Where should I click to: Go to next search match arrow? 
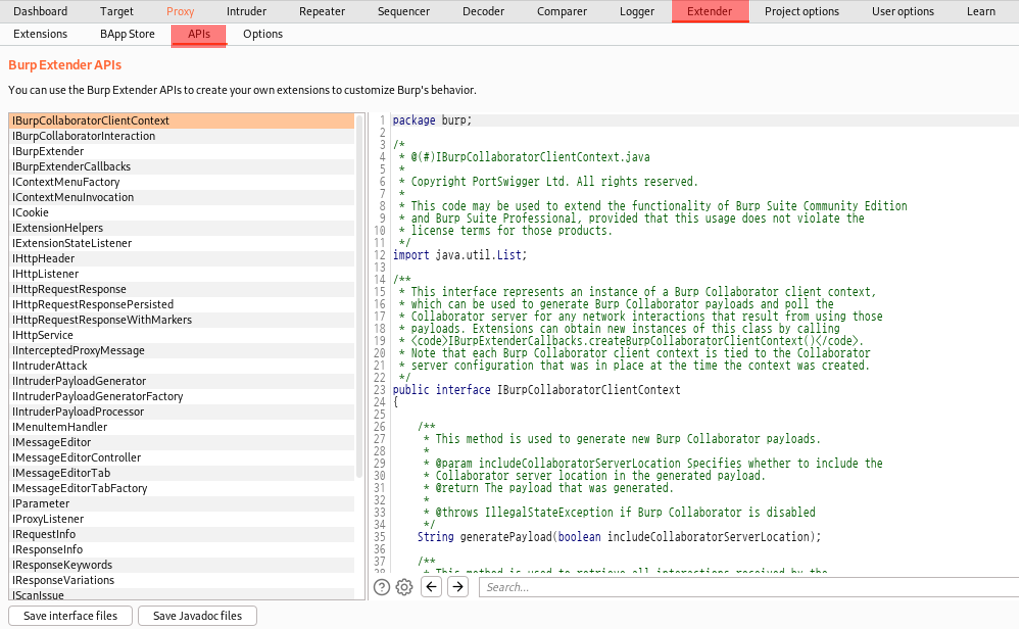pyautogui.click(x=458, y=587)
